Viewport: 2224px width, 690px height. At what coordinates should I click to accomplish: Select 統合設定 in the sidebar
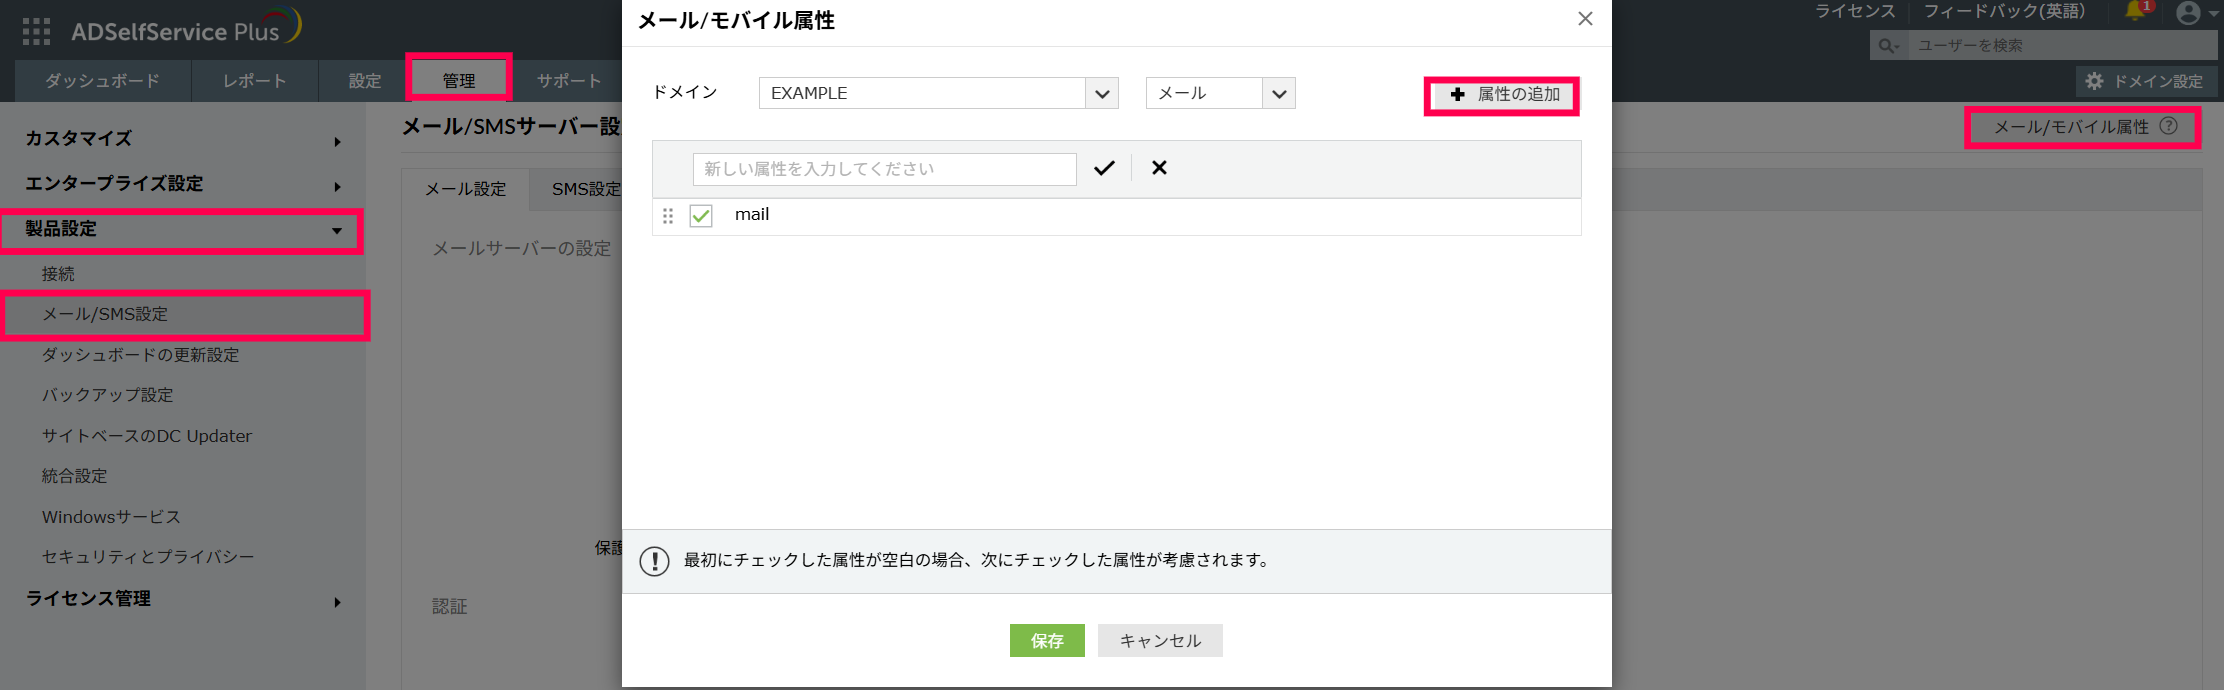pos(74,476)
